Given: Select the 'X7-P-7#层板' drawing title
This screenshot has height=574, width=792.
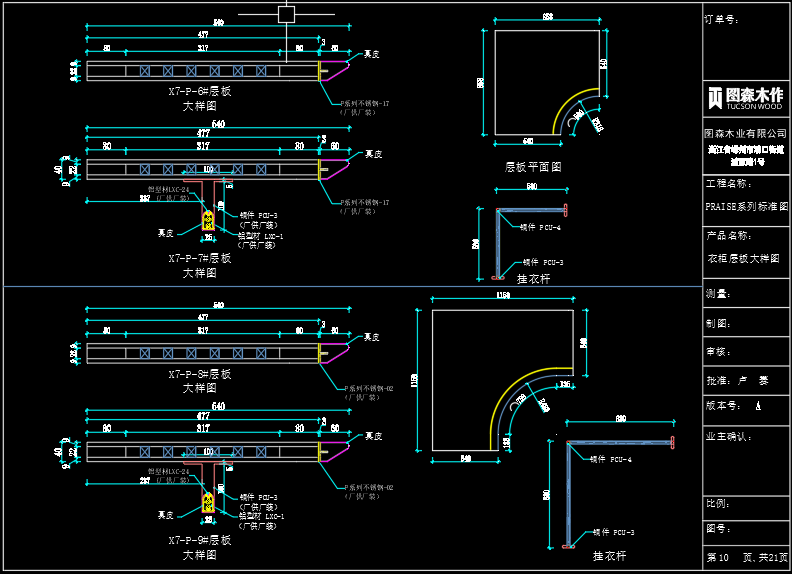Looking at the screenshot, I should (200, 258).
